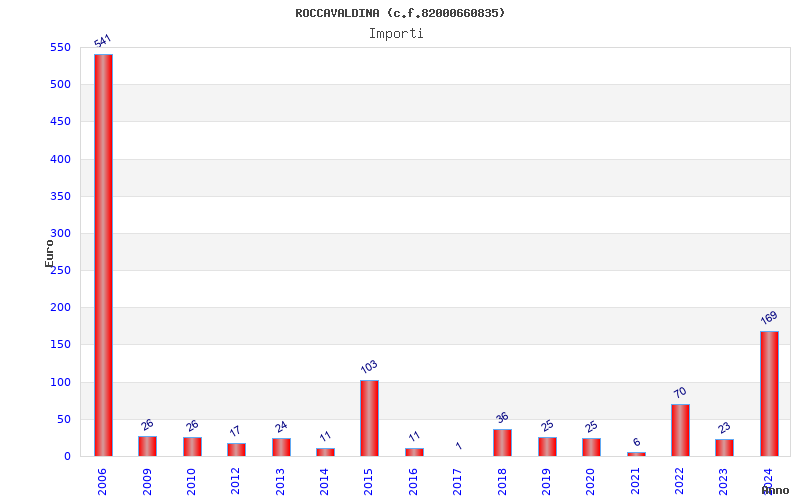Click the 0 y-axis tick label
Viewport: 800px width, 500px height.
(67, 457)
